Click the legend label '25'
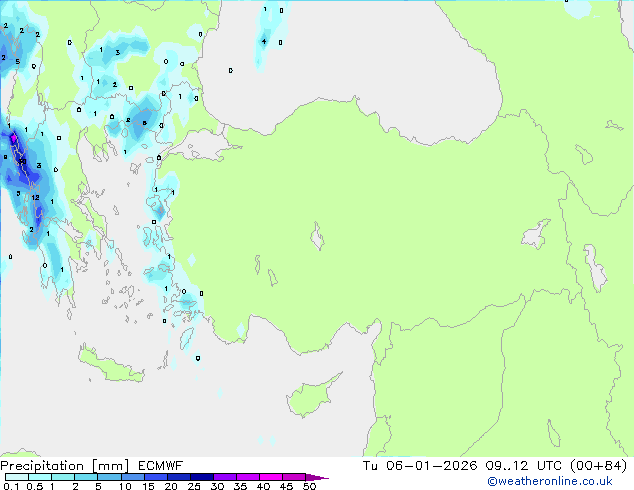Image resolution: width=634 pixels, height=490 pixels. [194, 486]
